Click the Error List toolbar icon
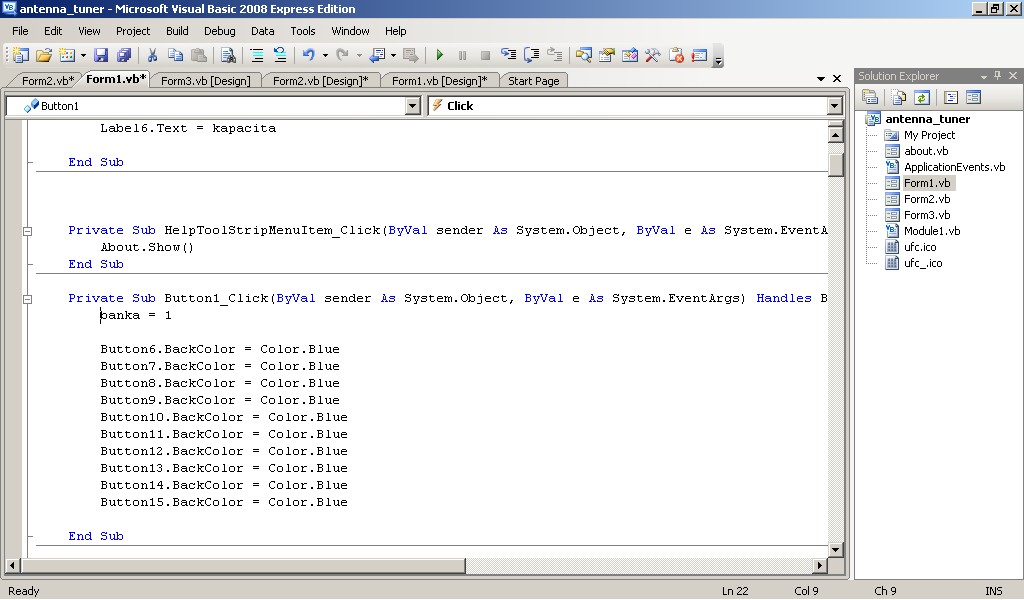Viewport: 1024px width, 600px height. (676, 56)
